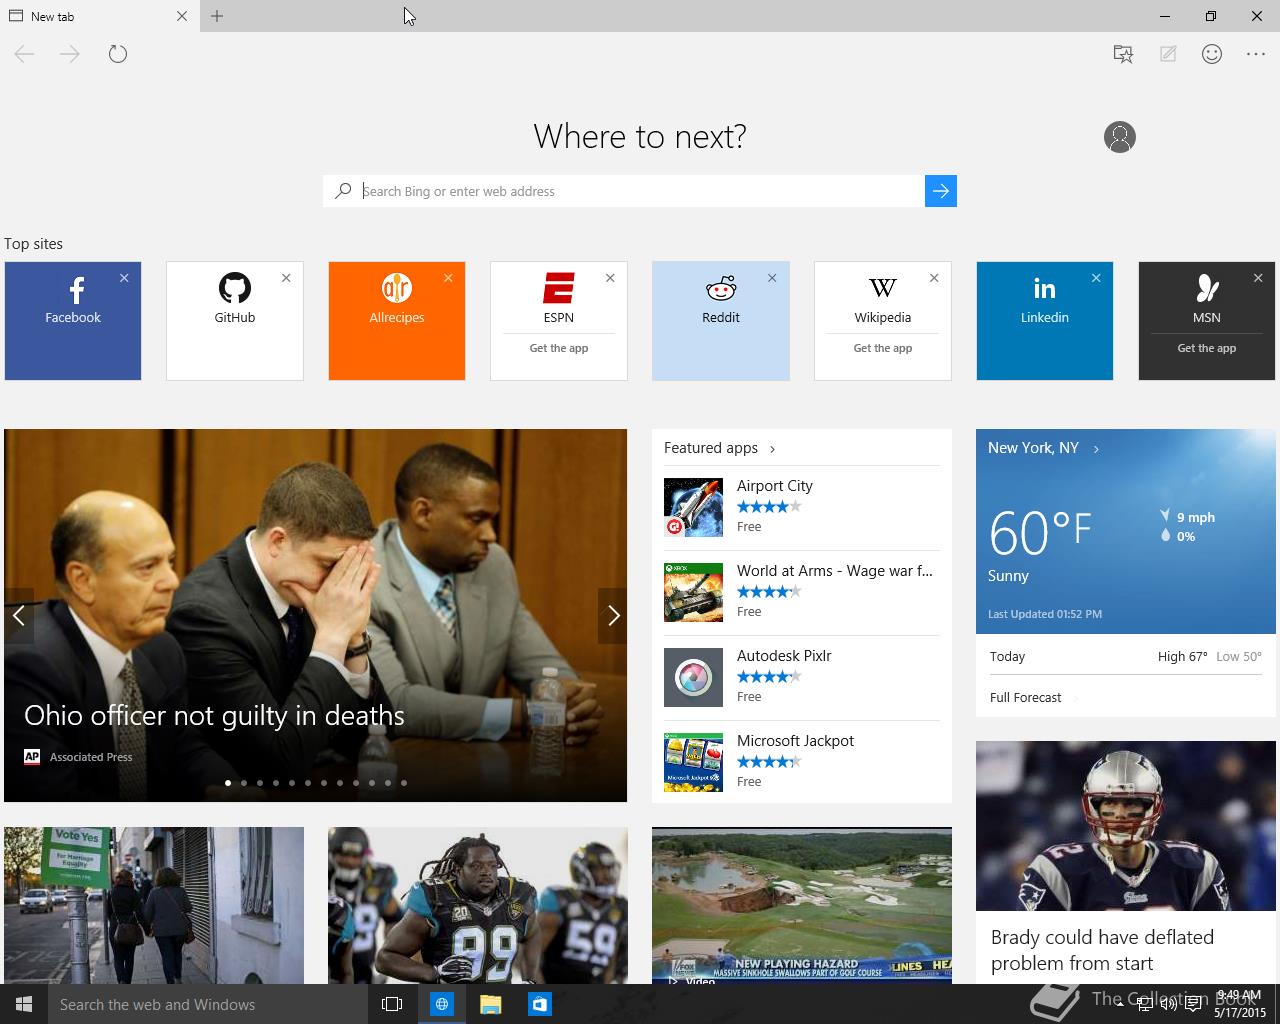Open the Full Forecast link

(x=1025, y=698)
